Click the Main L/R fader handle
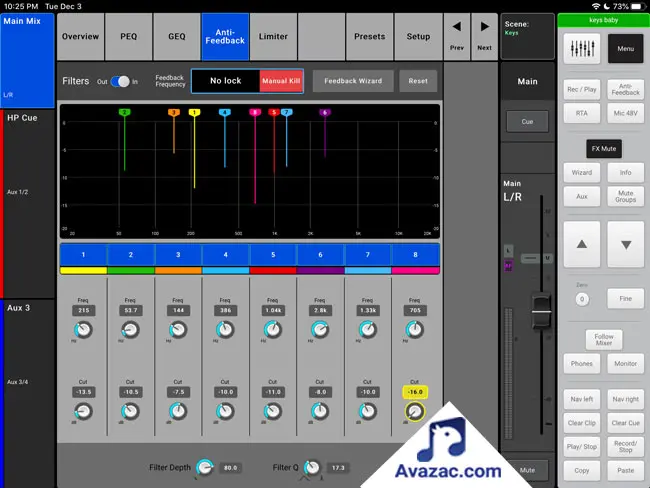The height and width of the screenshot is (488, 650). click(x=541, y=311)
